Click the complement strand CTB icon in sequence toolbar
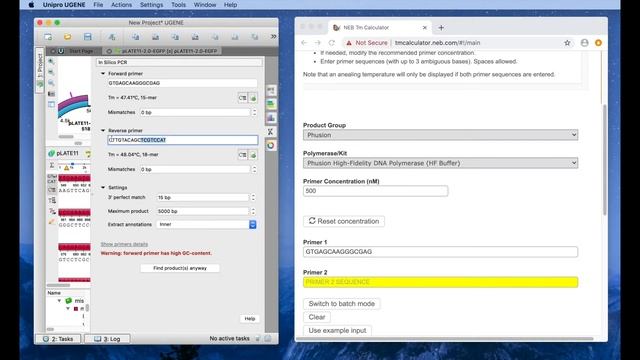Viewport: 640px width, 360px height. pyautogui.click(x=52, y=190)
